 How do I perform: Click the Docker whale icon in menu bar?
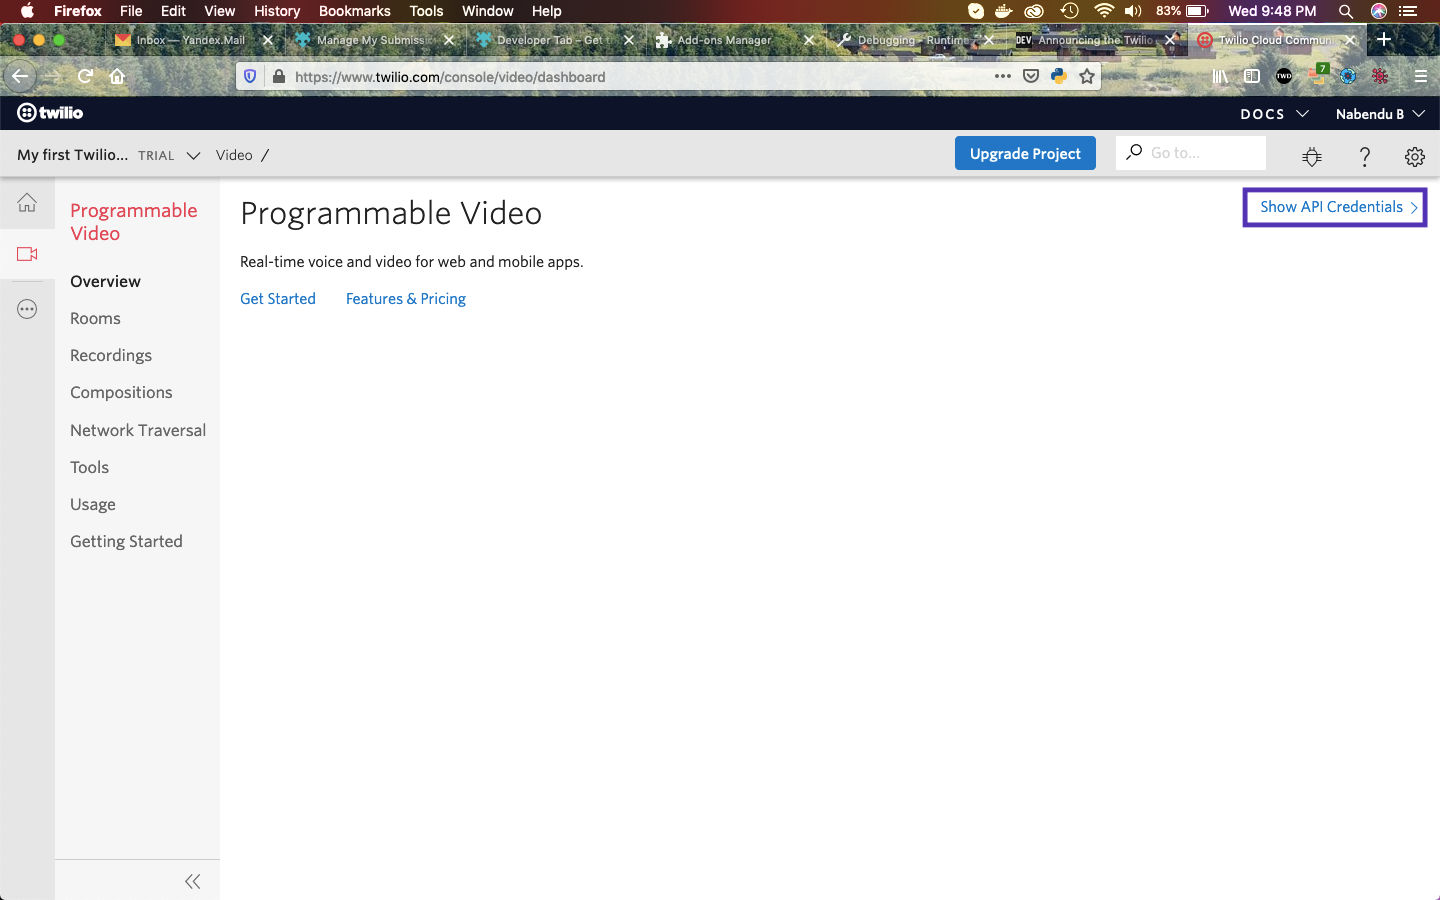(x=1003, y=11)
